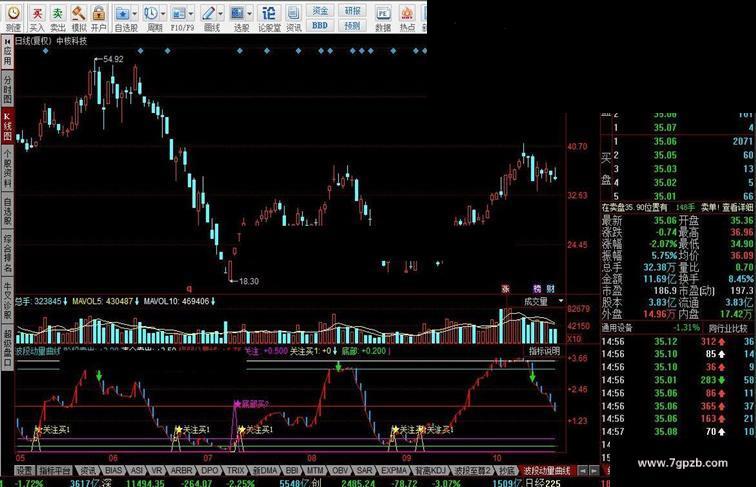Viewport: 756px width, 487px height.
Task: Click the 周期 period clock icon
Action: pos(151,13)
